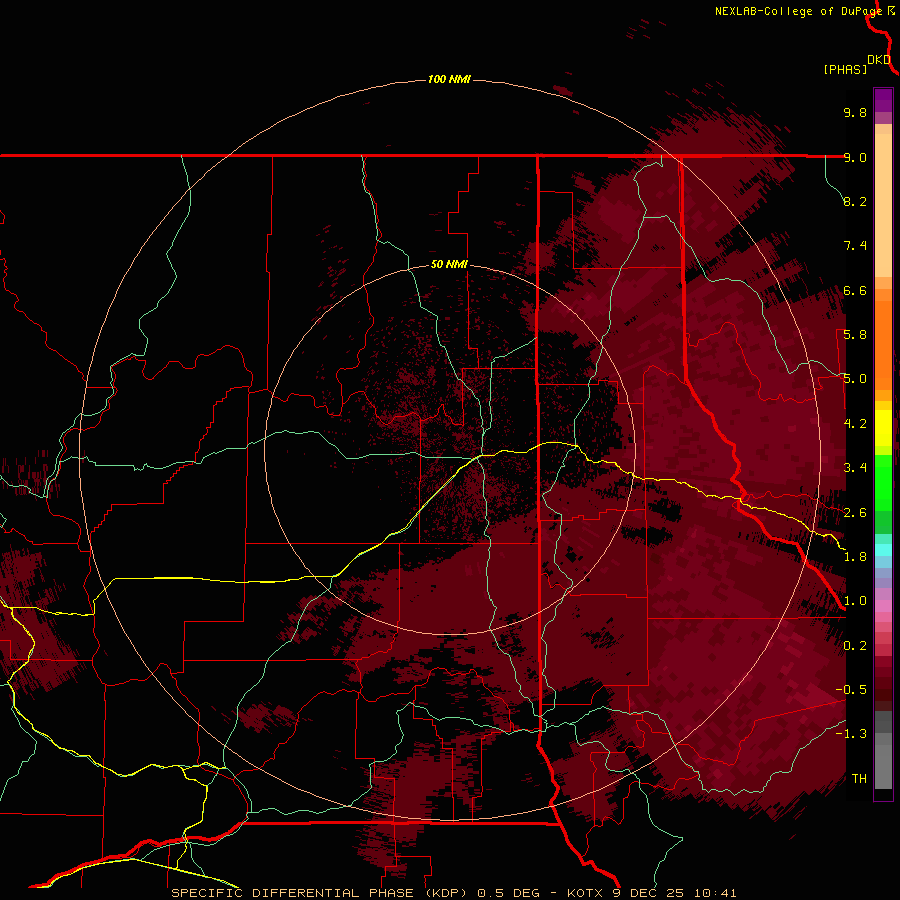Click the 1.8 value on the color scale

click(x=855, y=557)
